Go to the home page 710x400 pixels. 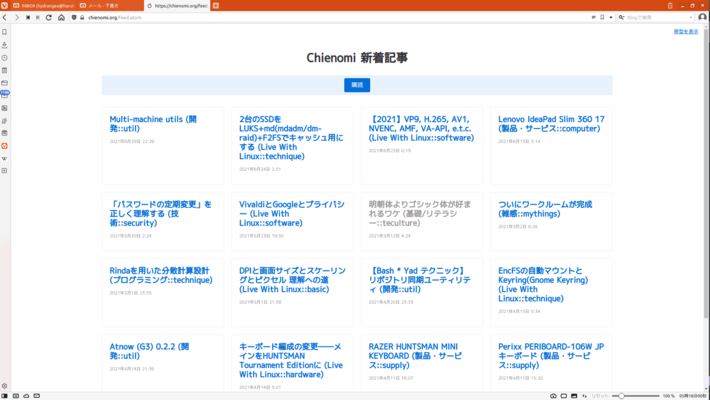click(61, 18)
